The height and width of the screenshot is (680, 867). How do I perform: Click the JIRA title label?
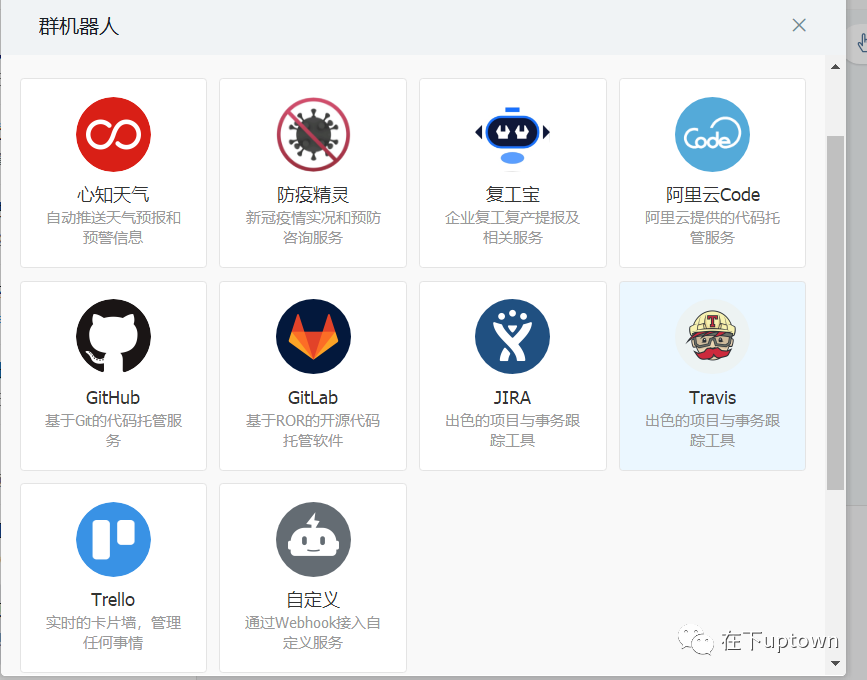tap(513, 397)
